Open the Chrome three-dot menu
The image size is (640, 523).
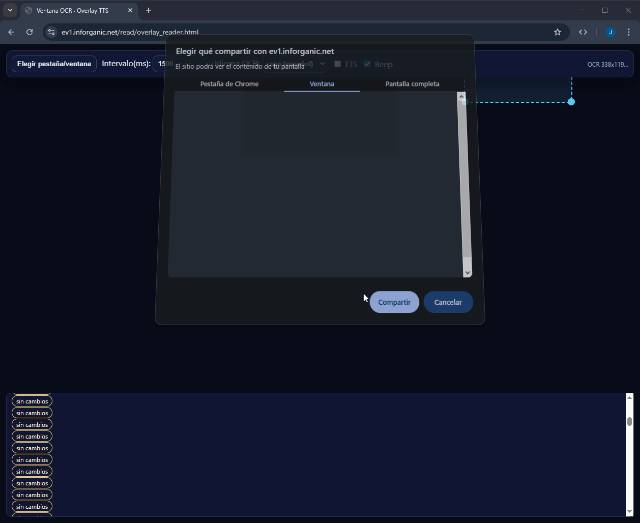click(x=628, y=32)
